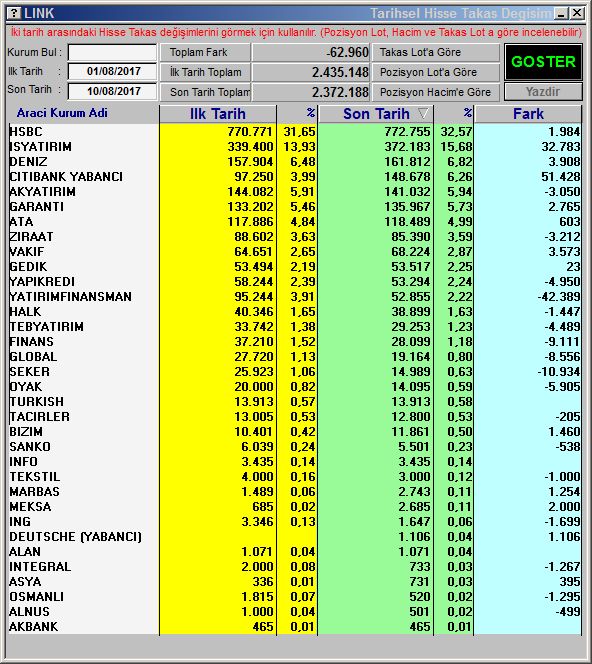Click the Araci Kurum Adi header
This screenshot has height=664, width=592.
pyautogui.click(x=62, y=113)
